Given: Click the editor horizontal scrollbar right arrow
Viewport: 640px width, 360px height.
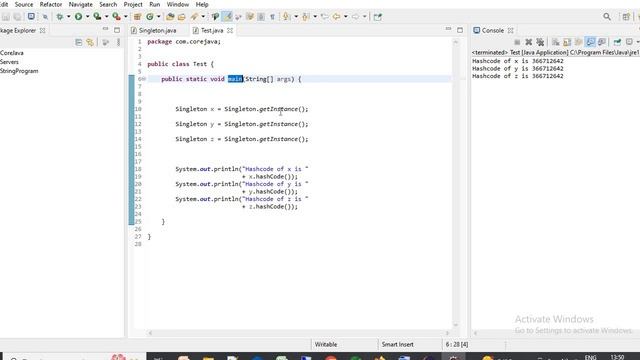Looking at the screenshot, I should pos(447,333).
